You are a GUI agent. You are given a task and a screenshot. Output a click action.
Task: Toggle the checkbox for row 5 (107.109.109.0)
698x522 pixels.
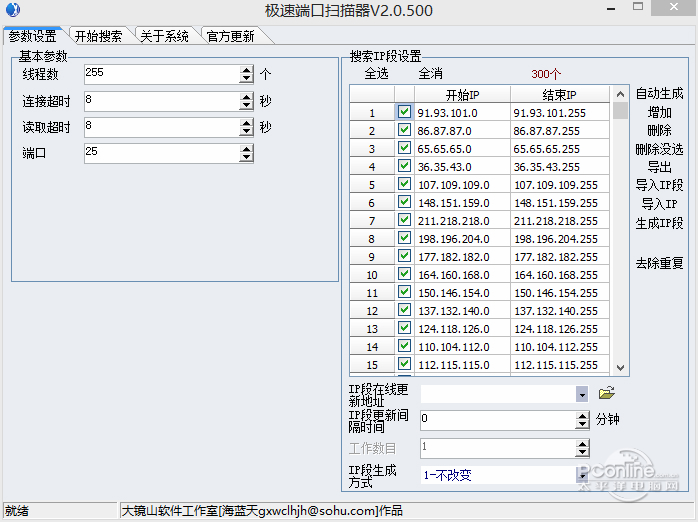[x=404, y=184]
